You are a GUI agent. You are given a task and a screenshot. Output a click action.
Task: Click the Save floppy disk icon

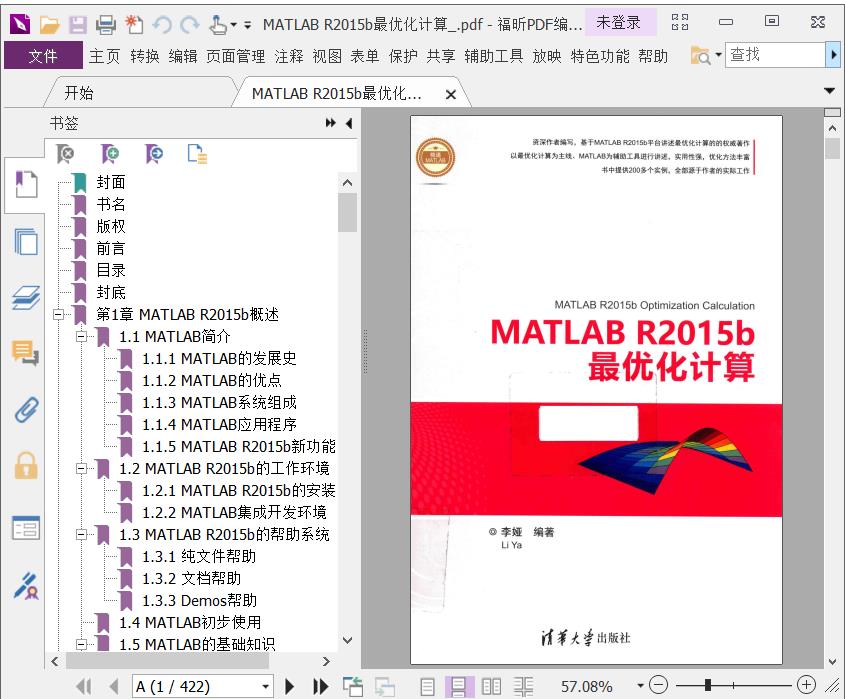point(78,24)
